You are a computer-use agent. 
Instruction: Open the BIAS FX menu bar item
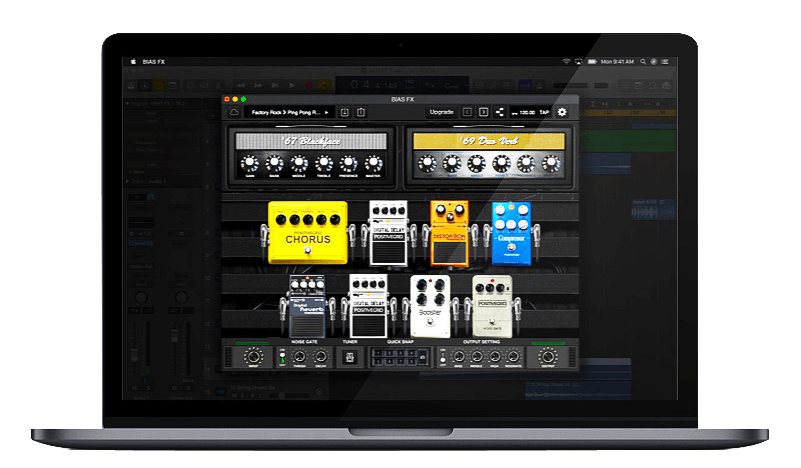tap(154, 62)
